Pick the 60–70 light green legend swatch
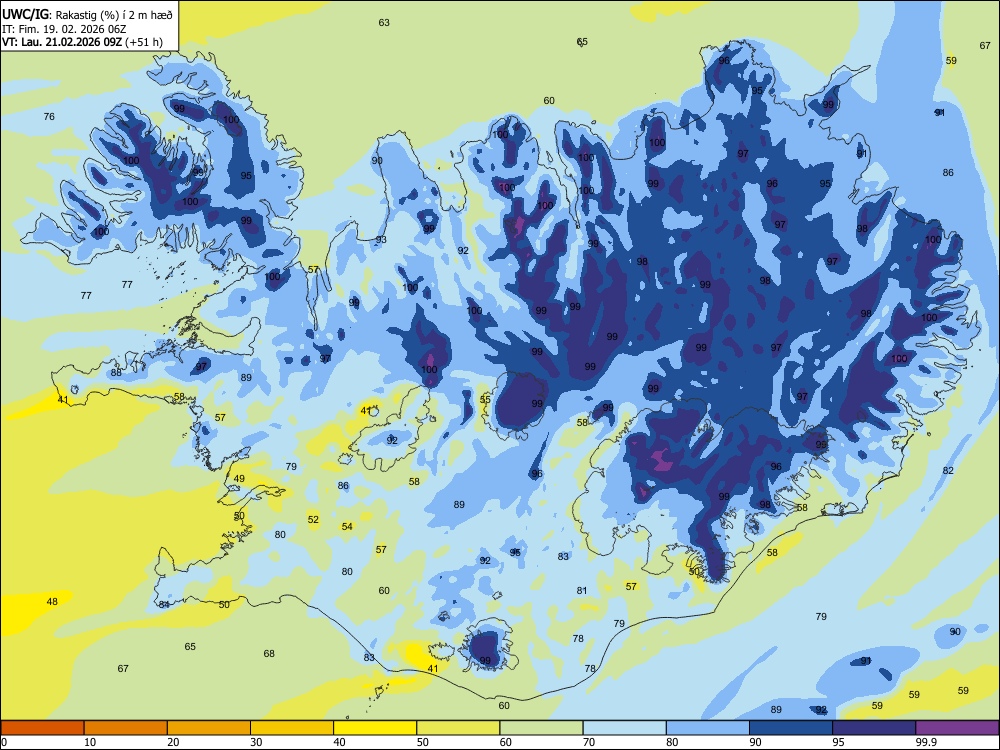The width and height of the screenshot is (1000, 750). [541, 728]
